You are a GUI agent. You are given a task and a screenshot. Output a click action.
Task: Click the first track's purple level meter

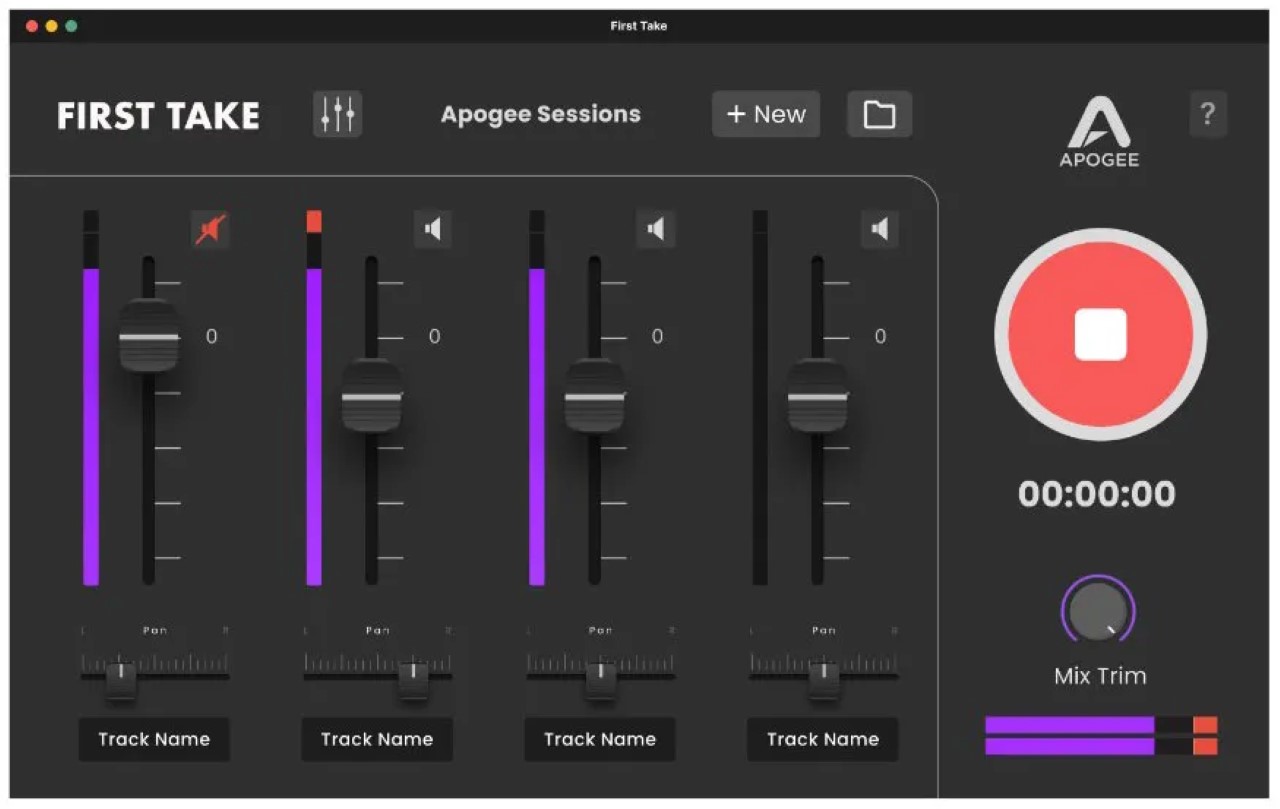(91, 426)
